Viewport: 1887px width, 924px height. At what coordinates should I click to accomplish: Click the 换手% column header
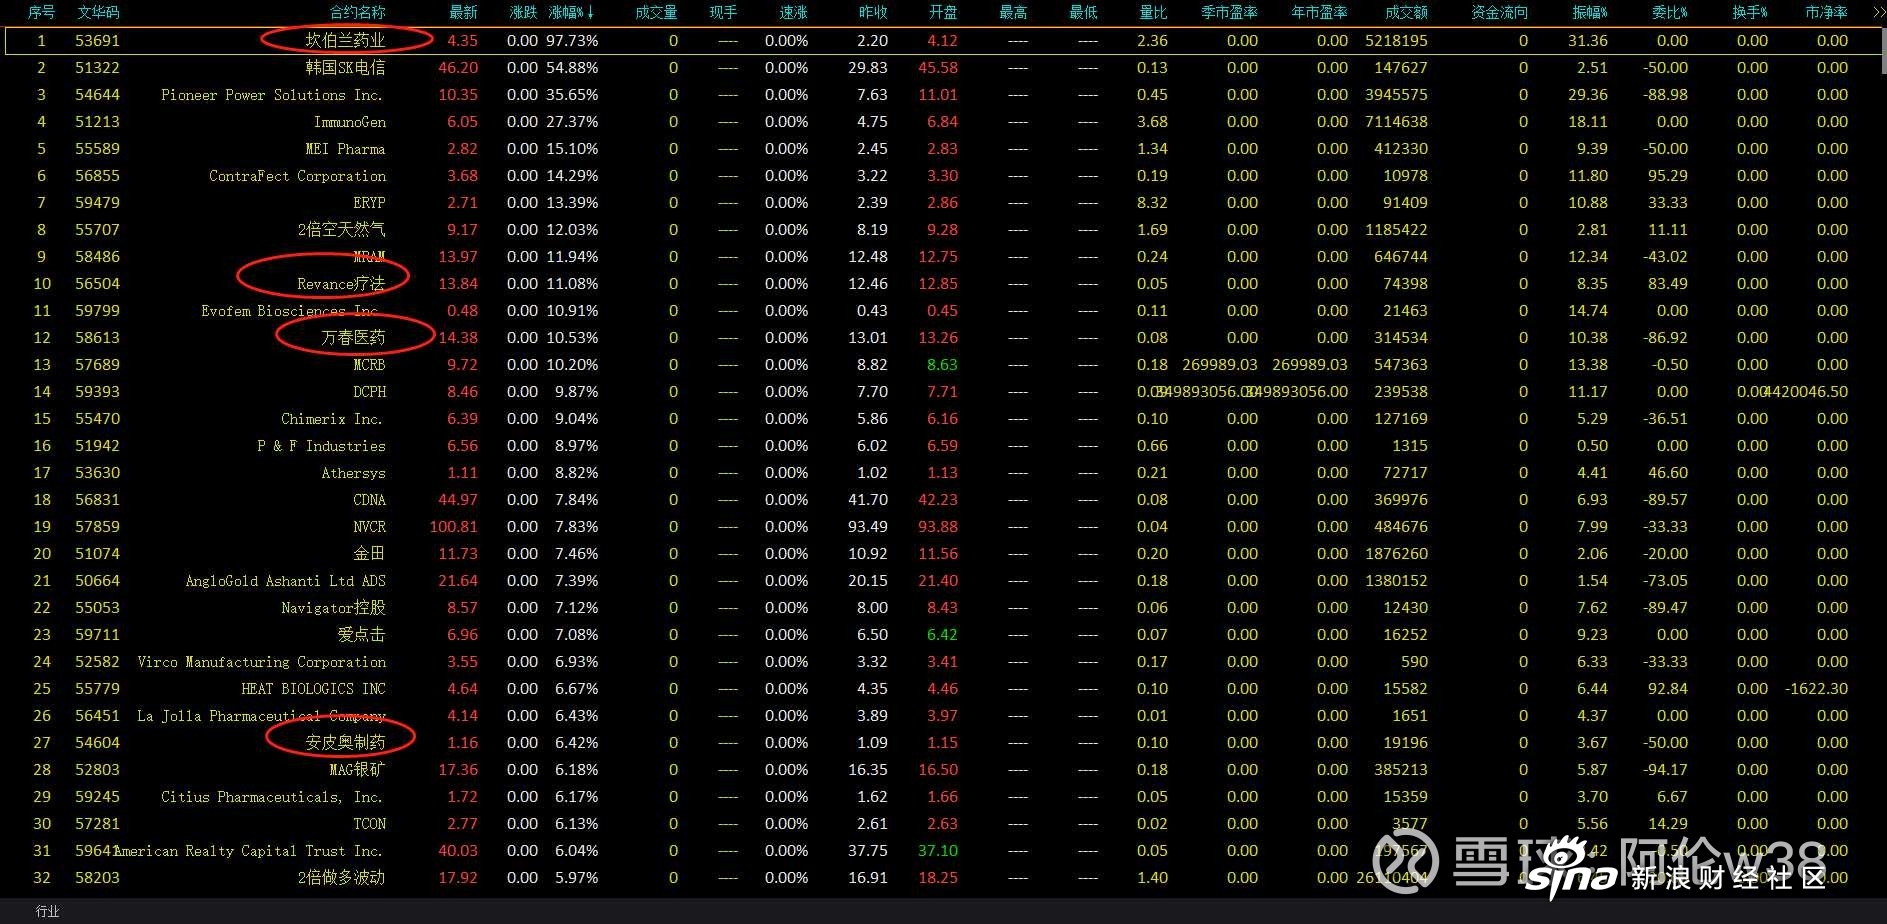coord(1749,12)
